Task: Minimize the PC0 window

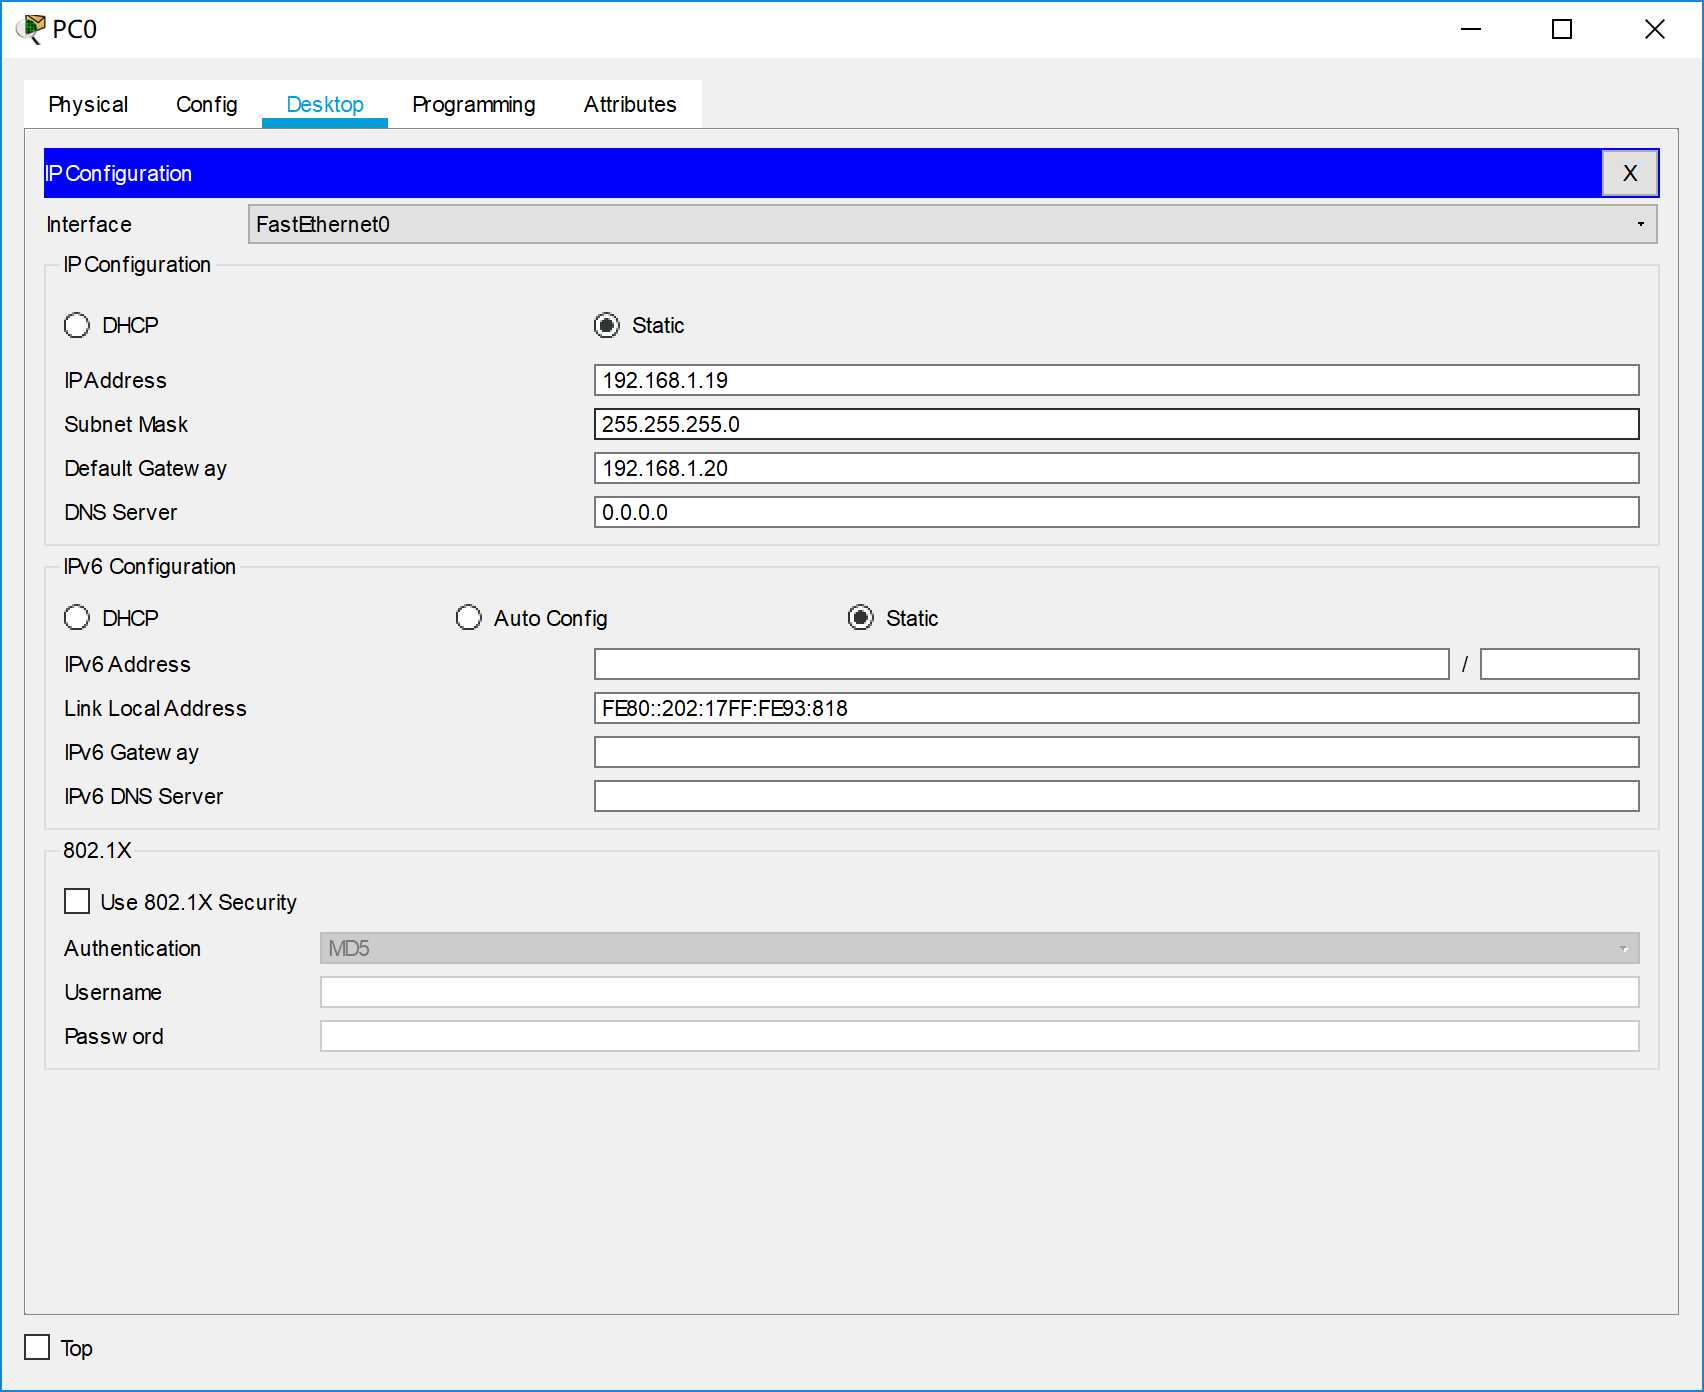Action: (1470, 29)
